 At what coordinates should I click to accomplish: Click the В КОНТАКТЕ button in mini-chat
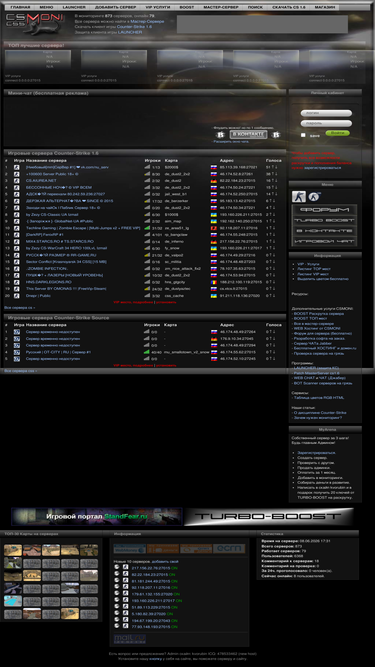[248, 134]
